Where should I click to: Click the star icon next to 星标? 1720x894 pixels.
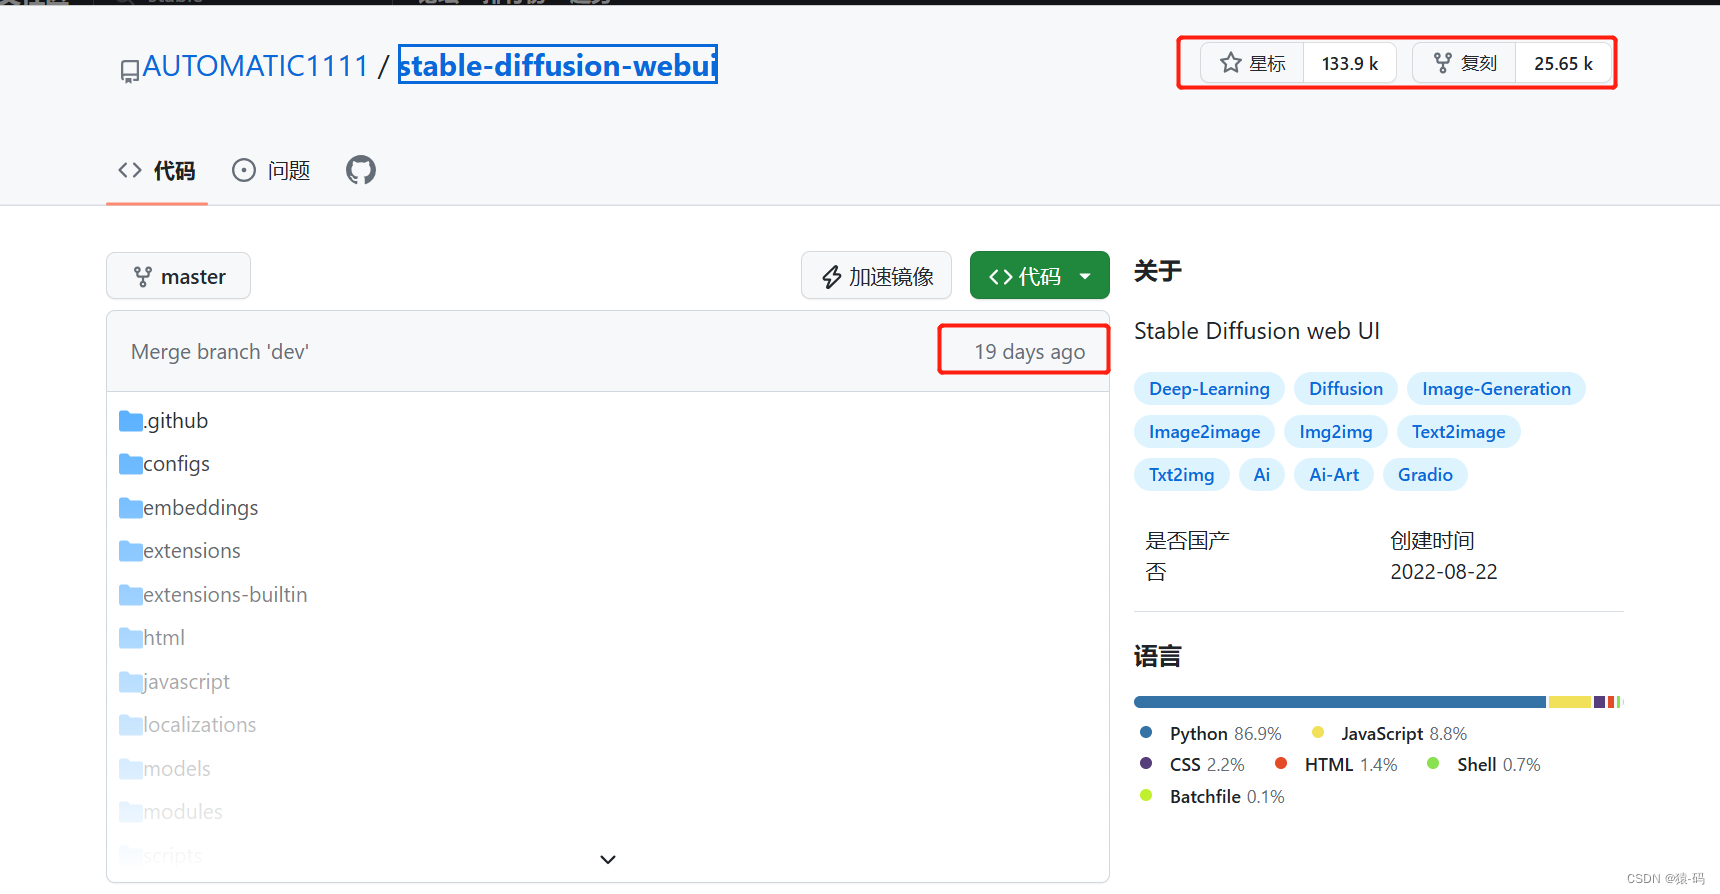pos(1230,63)
